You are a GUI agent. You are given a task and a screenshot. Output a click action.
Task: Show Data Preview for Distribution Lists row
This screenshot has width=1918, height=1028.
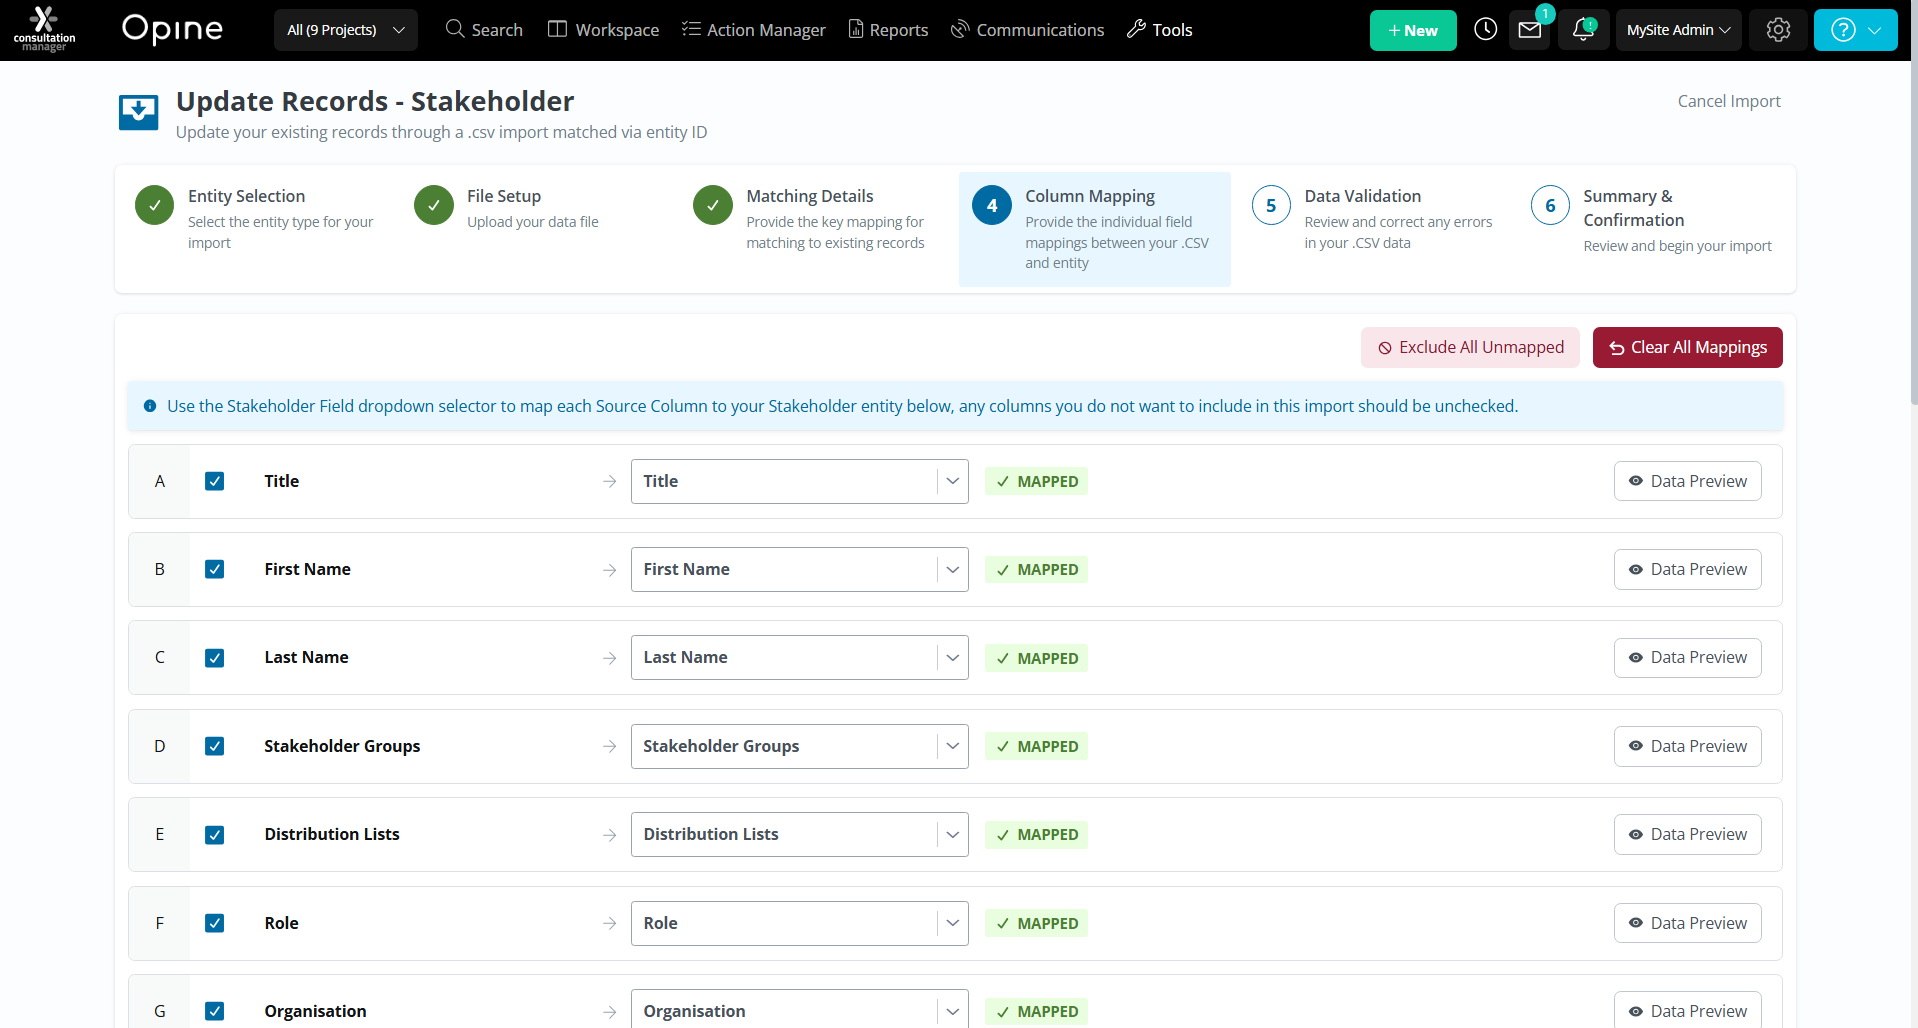click(1688, 834)
